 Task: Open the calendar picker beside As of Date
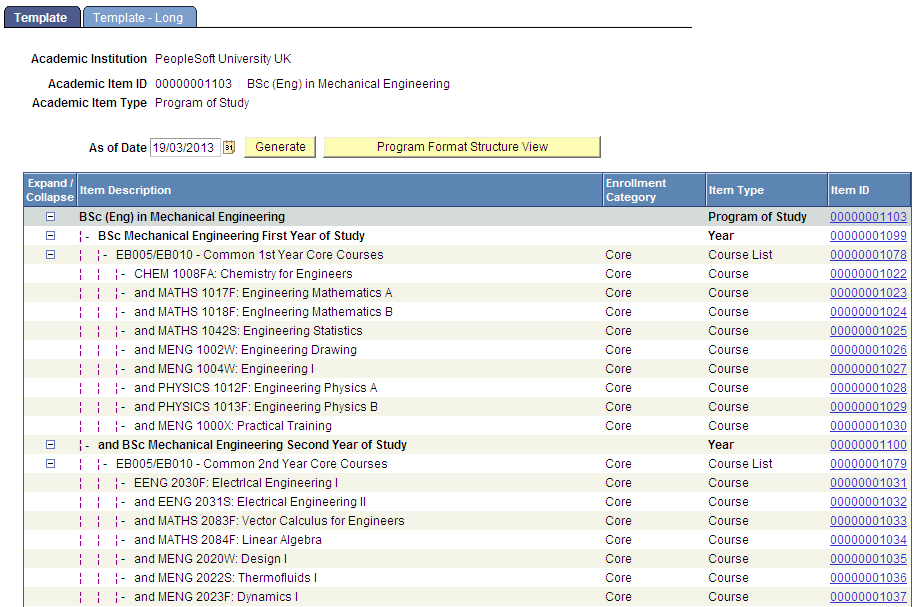[229, 147]
